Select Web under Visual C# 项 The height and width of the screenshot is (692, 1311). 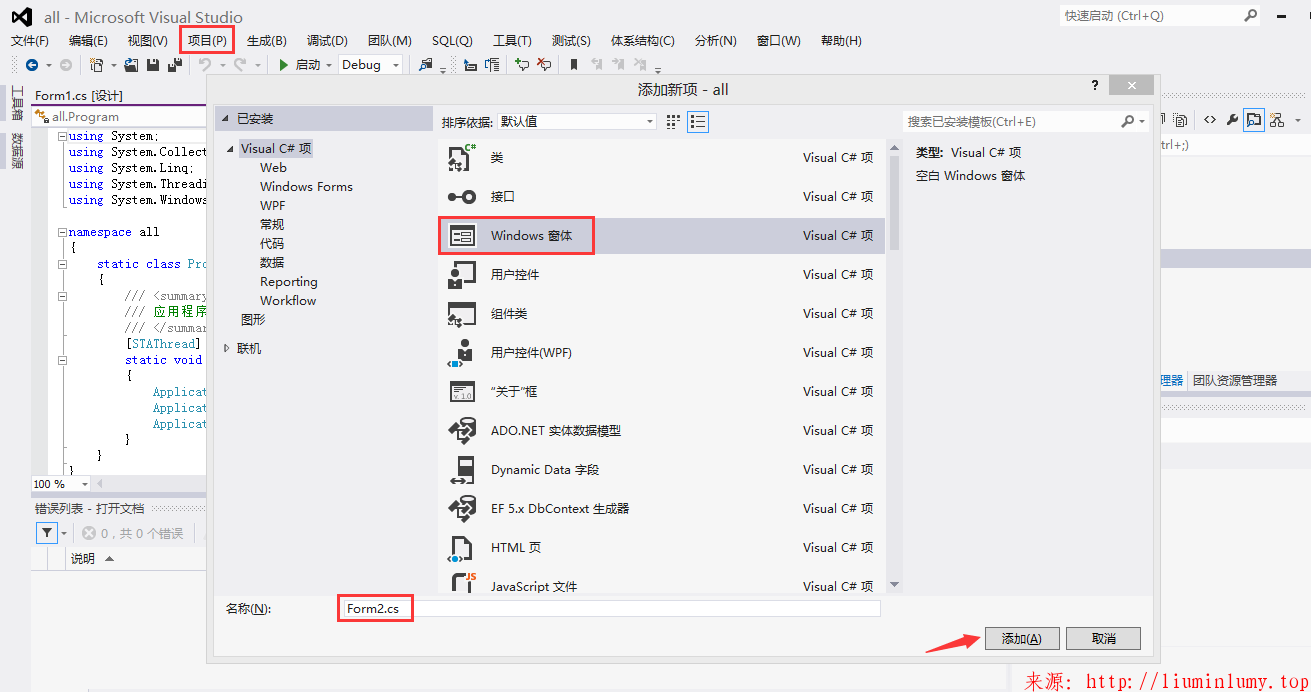point(273,168)
